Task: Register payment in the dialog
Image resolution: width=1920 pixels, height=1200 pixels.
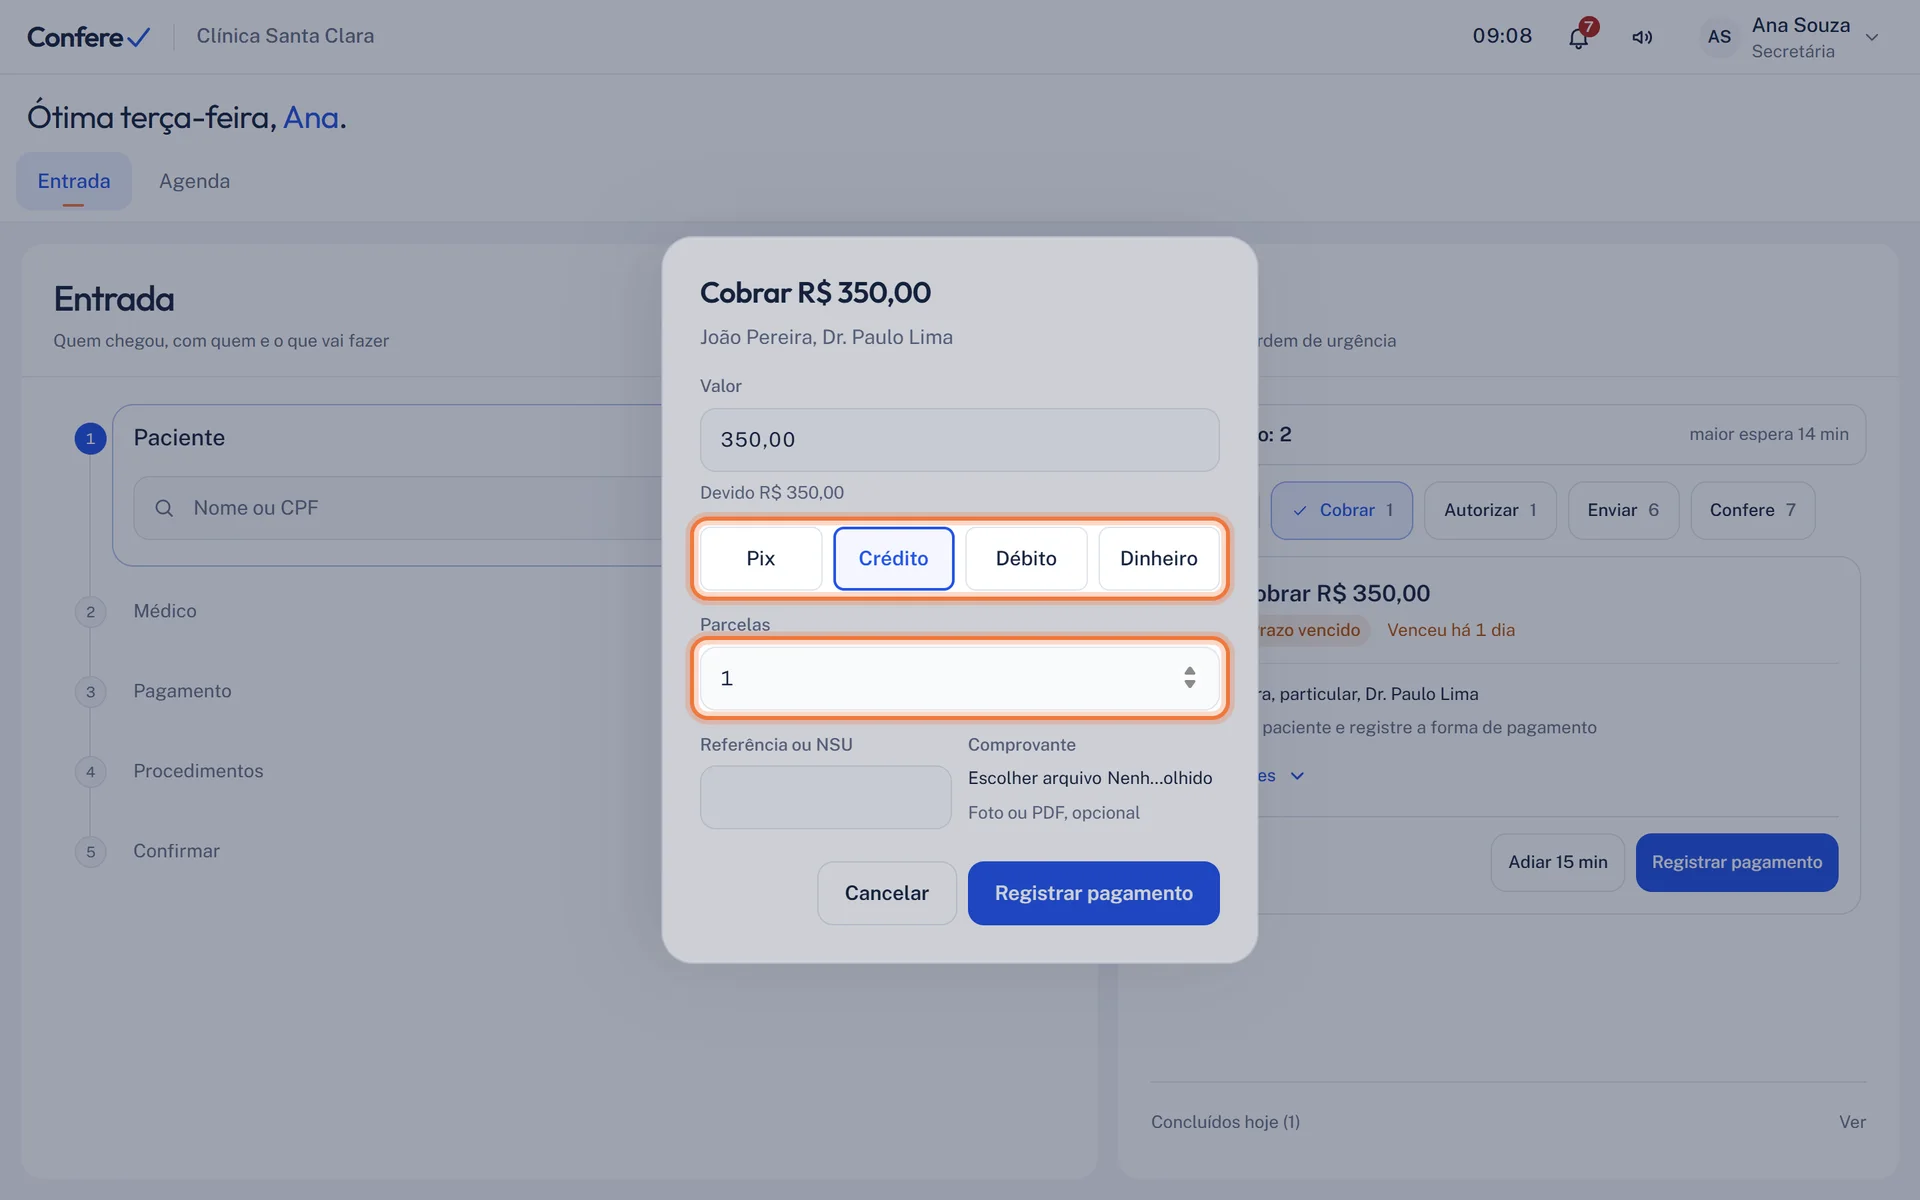Action: 1093,893
